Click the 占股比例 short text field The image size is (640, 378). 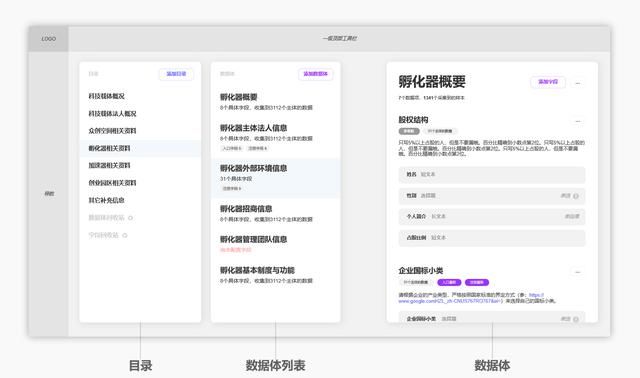pos(492,238)
